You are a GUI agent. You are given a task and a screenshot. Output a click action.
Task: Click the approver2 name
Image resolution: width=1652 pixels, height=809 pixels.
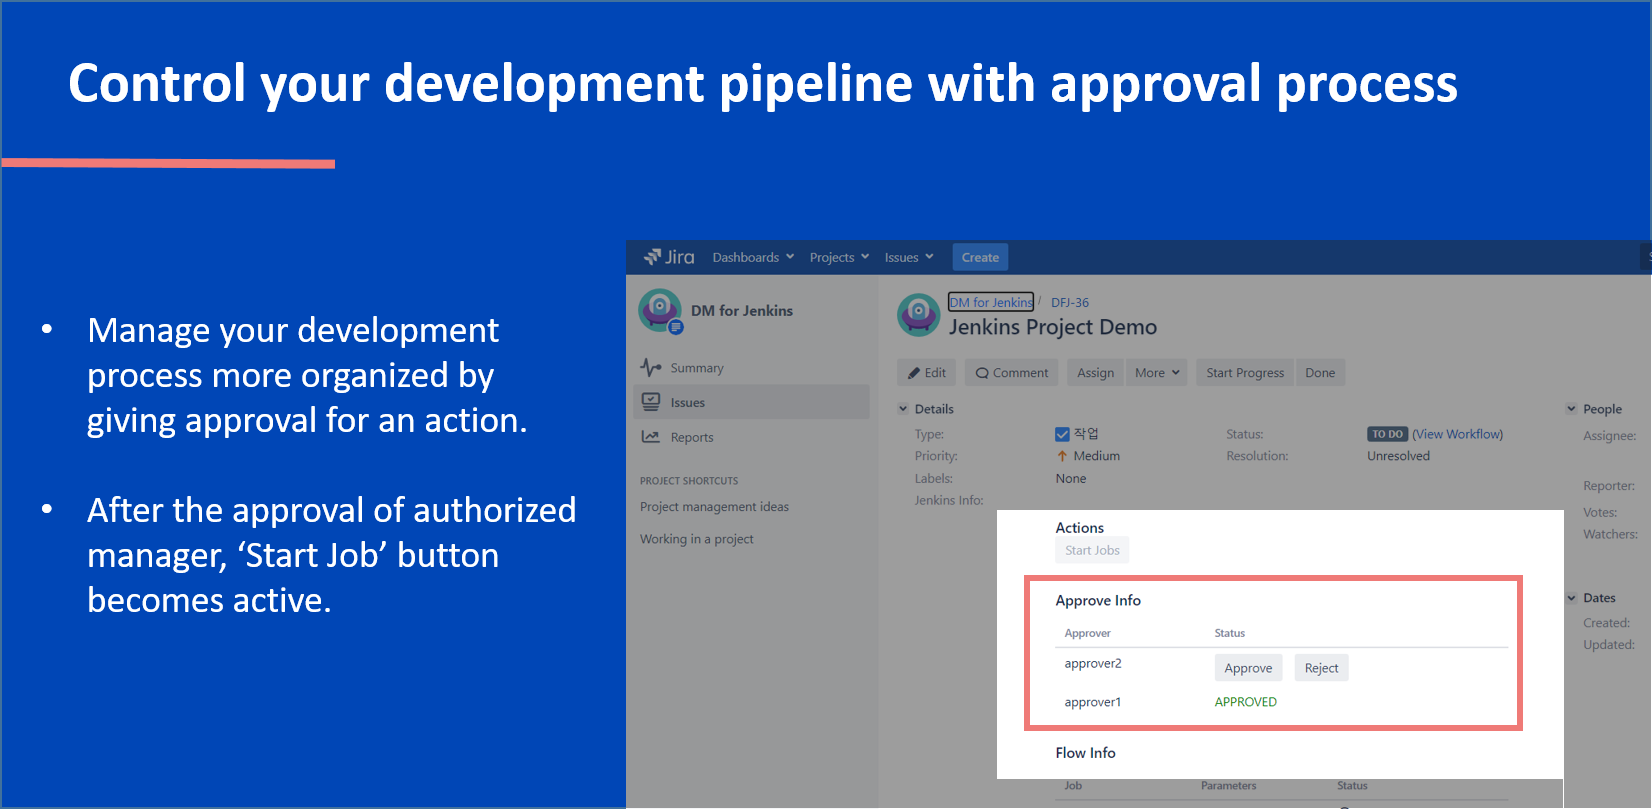coord(1093,663)
